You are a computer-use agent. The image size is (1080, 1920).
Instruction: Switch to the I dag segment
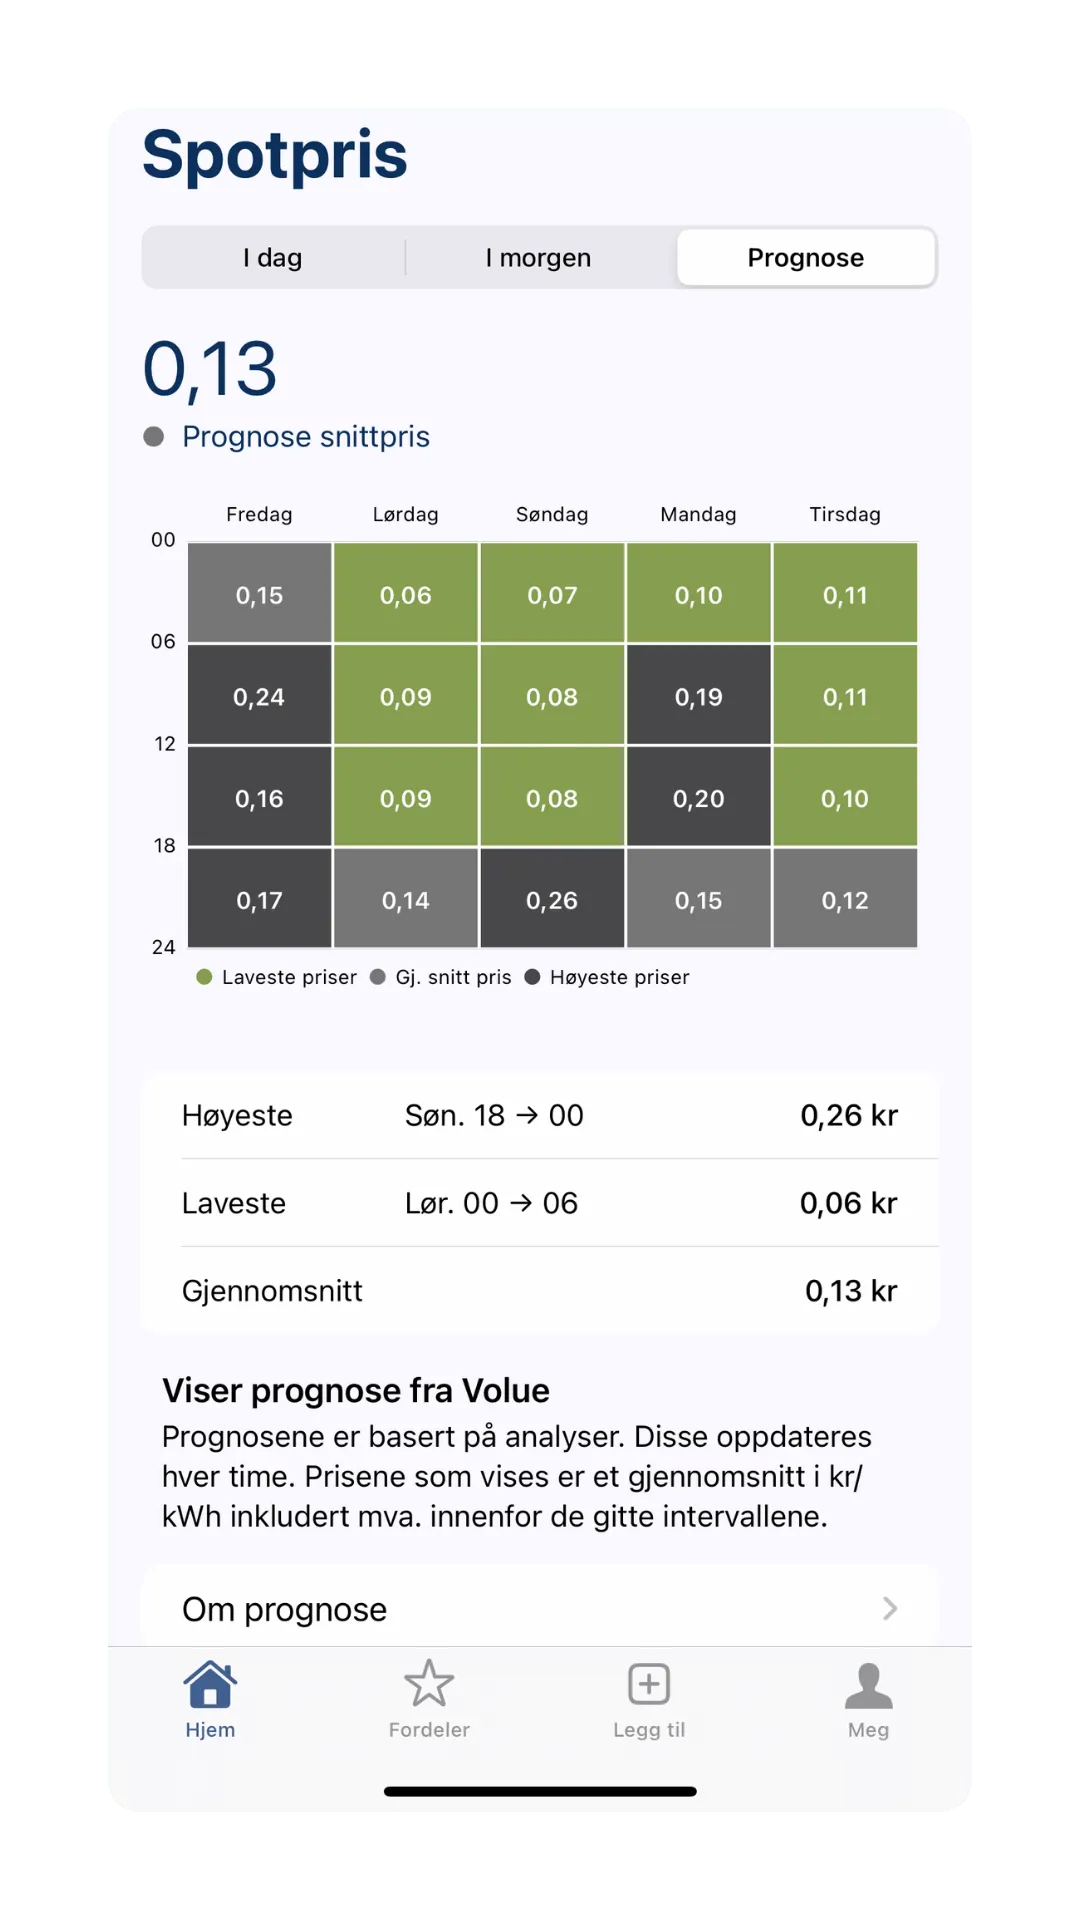273,258
